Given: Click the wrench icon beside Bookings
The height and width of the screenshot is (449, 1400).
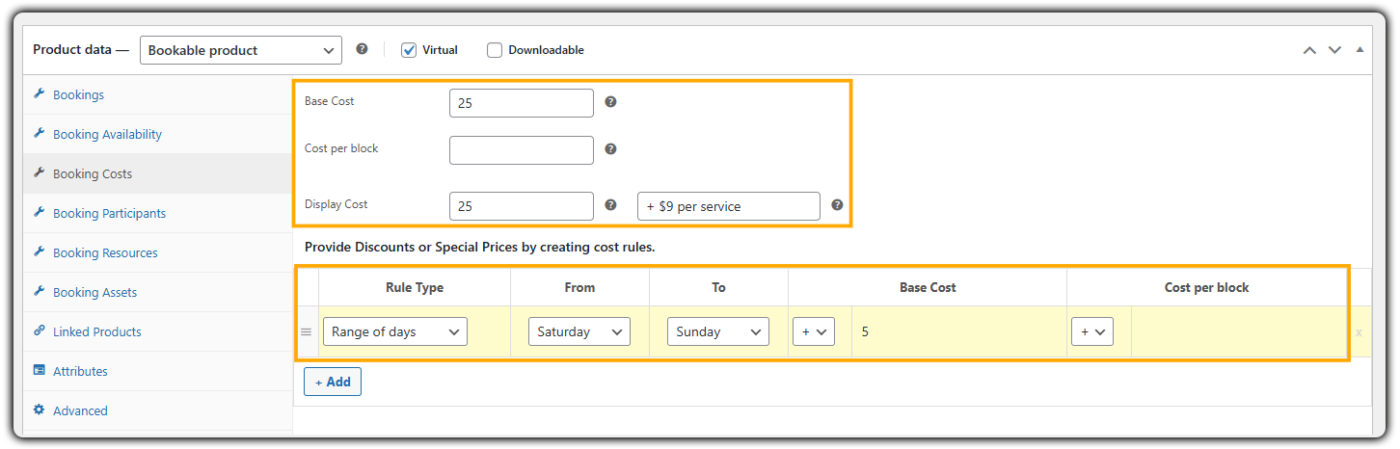Looking at the screenshot, I should click(x=39, y=94).
